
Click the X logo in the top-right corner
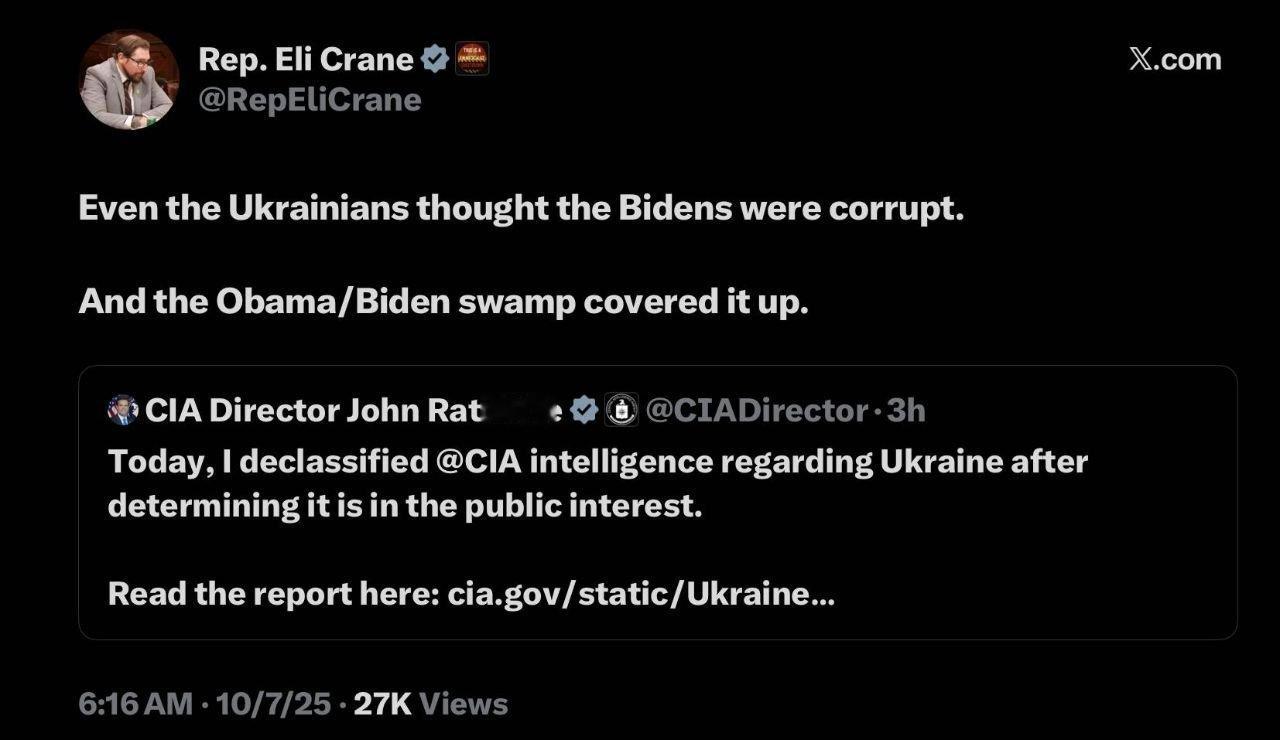(x=1141, y=59)
